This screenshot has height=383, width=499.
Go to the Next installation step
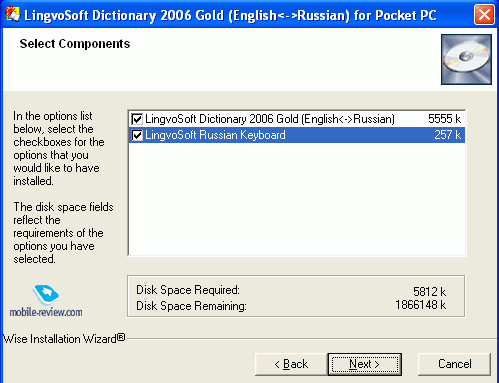click(x=365, y=364)
